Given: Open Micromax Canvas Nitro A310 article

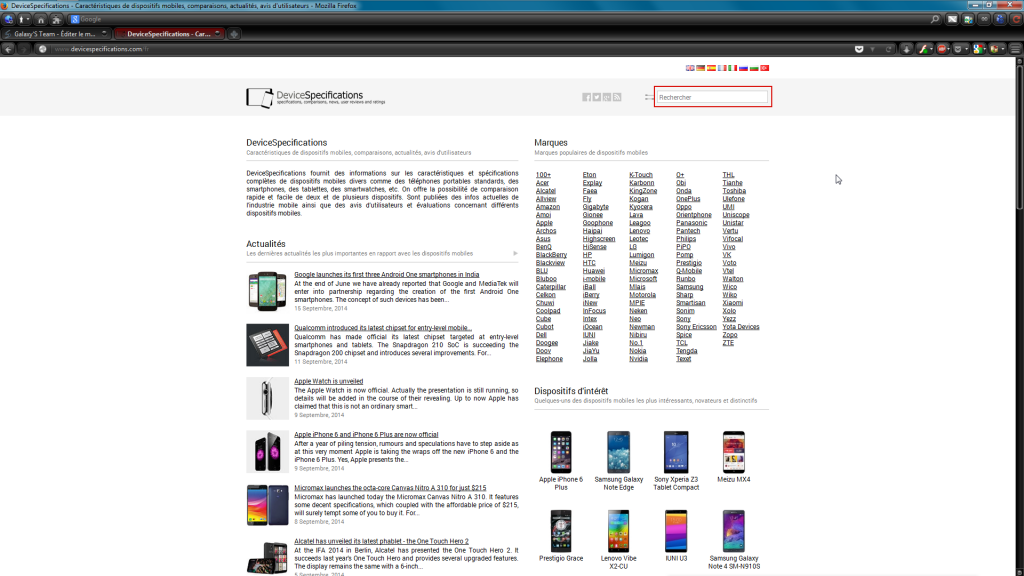Looking at the screenshot, I should (x=390, y=488).
